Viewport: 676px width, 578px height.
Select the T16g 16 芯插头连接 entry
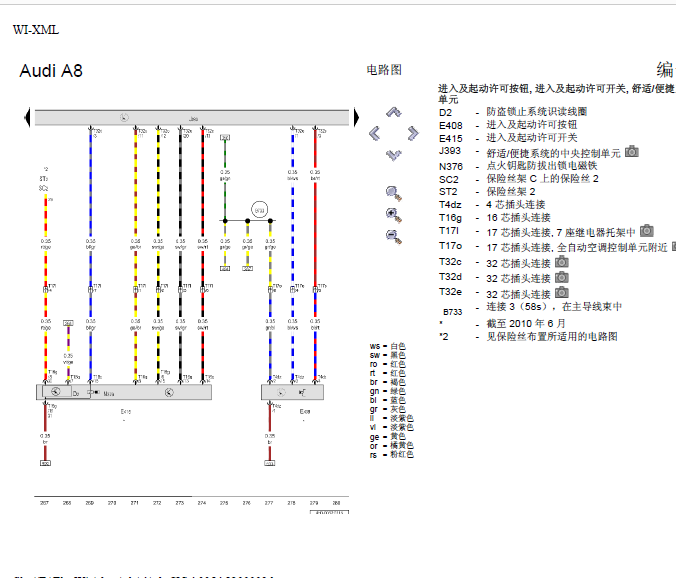[494, 218]
